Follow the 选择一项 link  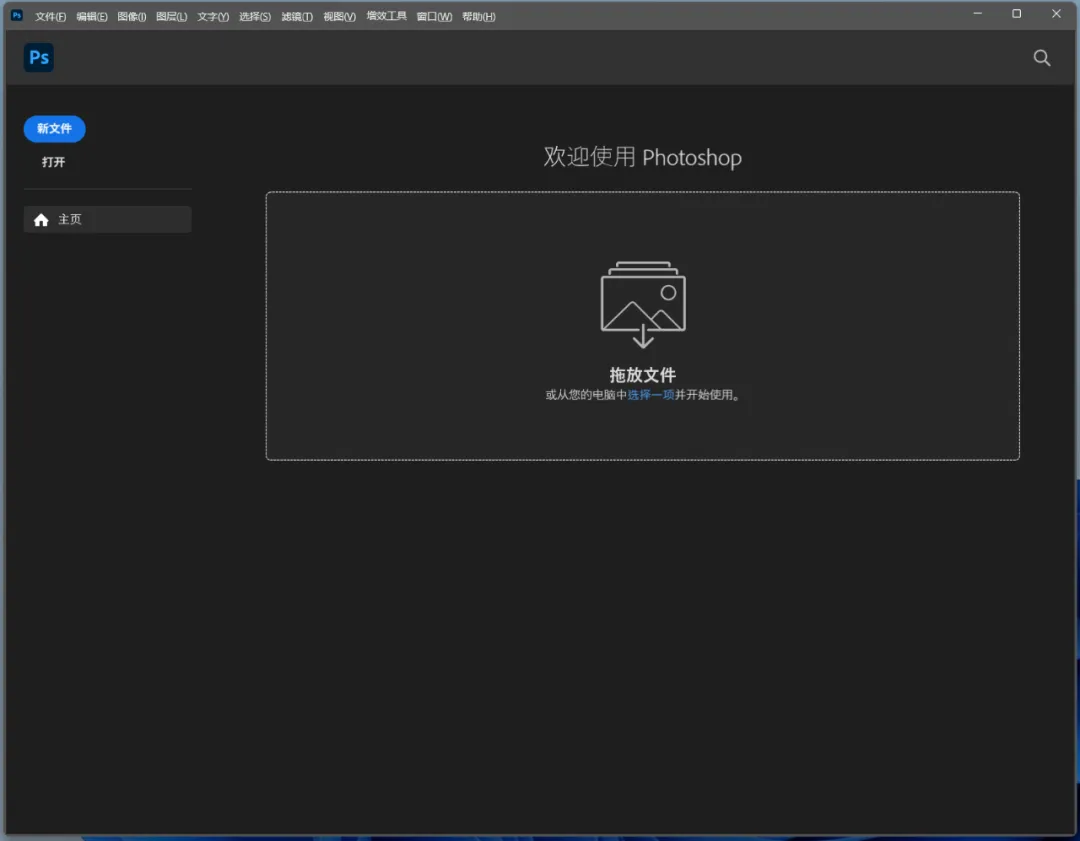pos(650,395)
